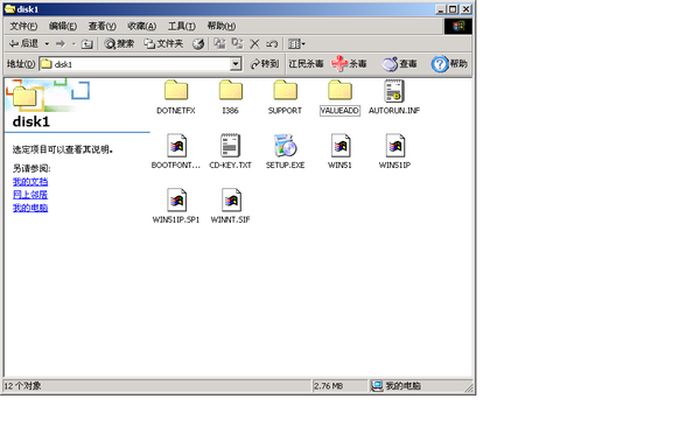Go up one folder level
Viewport: 700px width, 434px height.
click(x=87, y=44)
